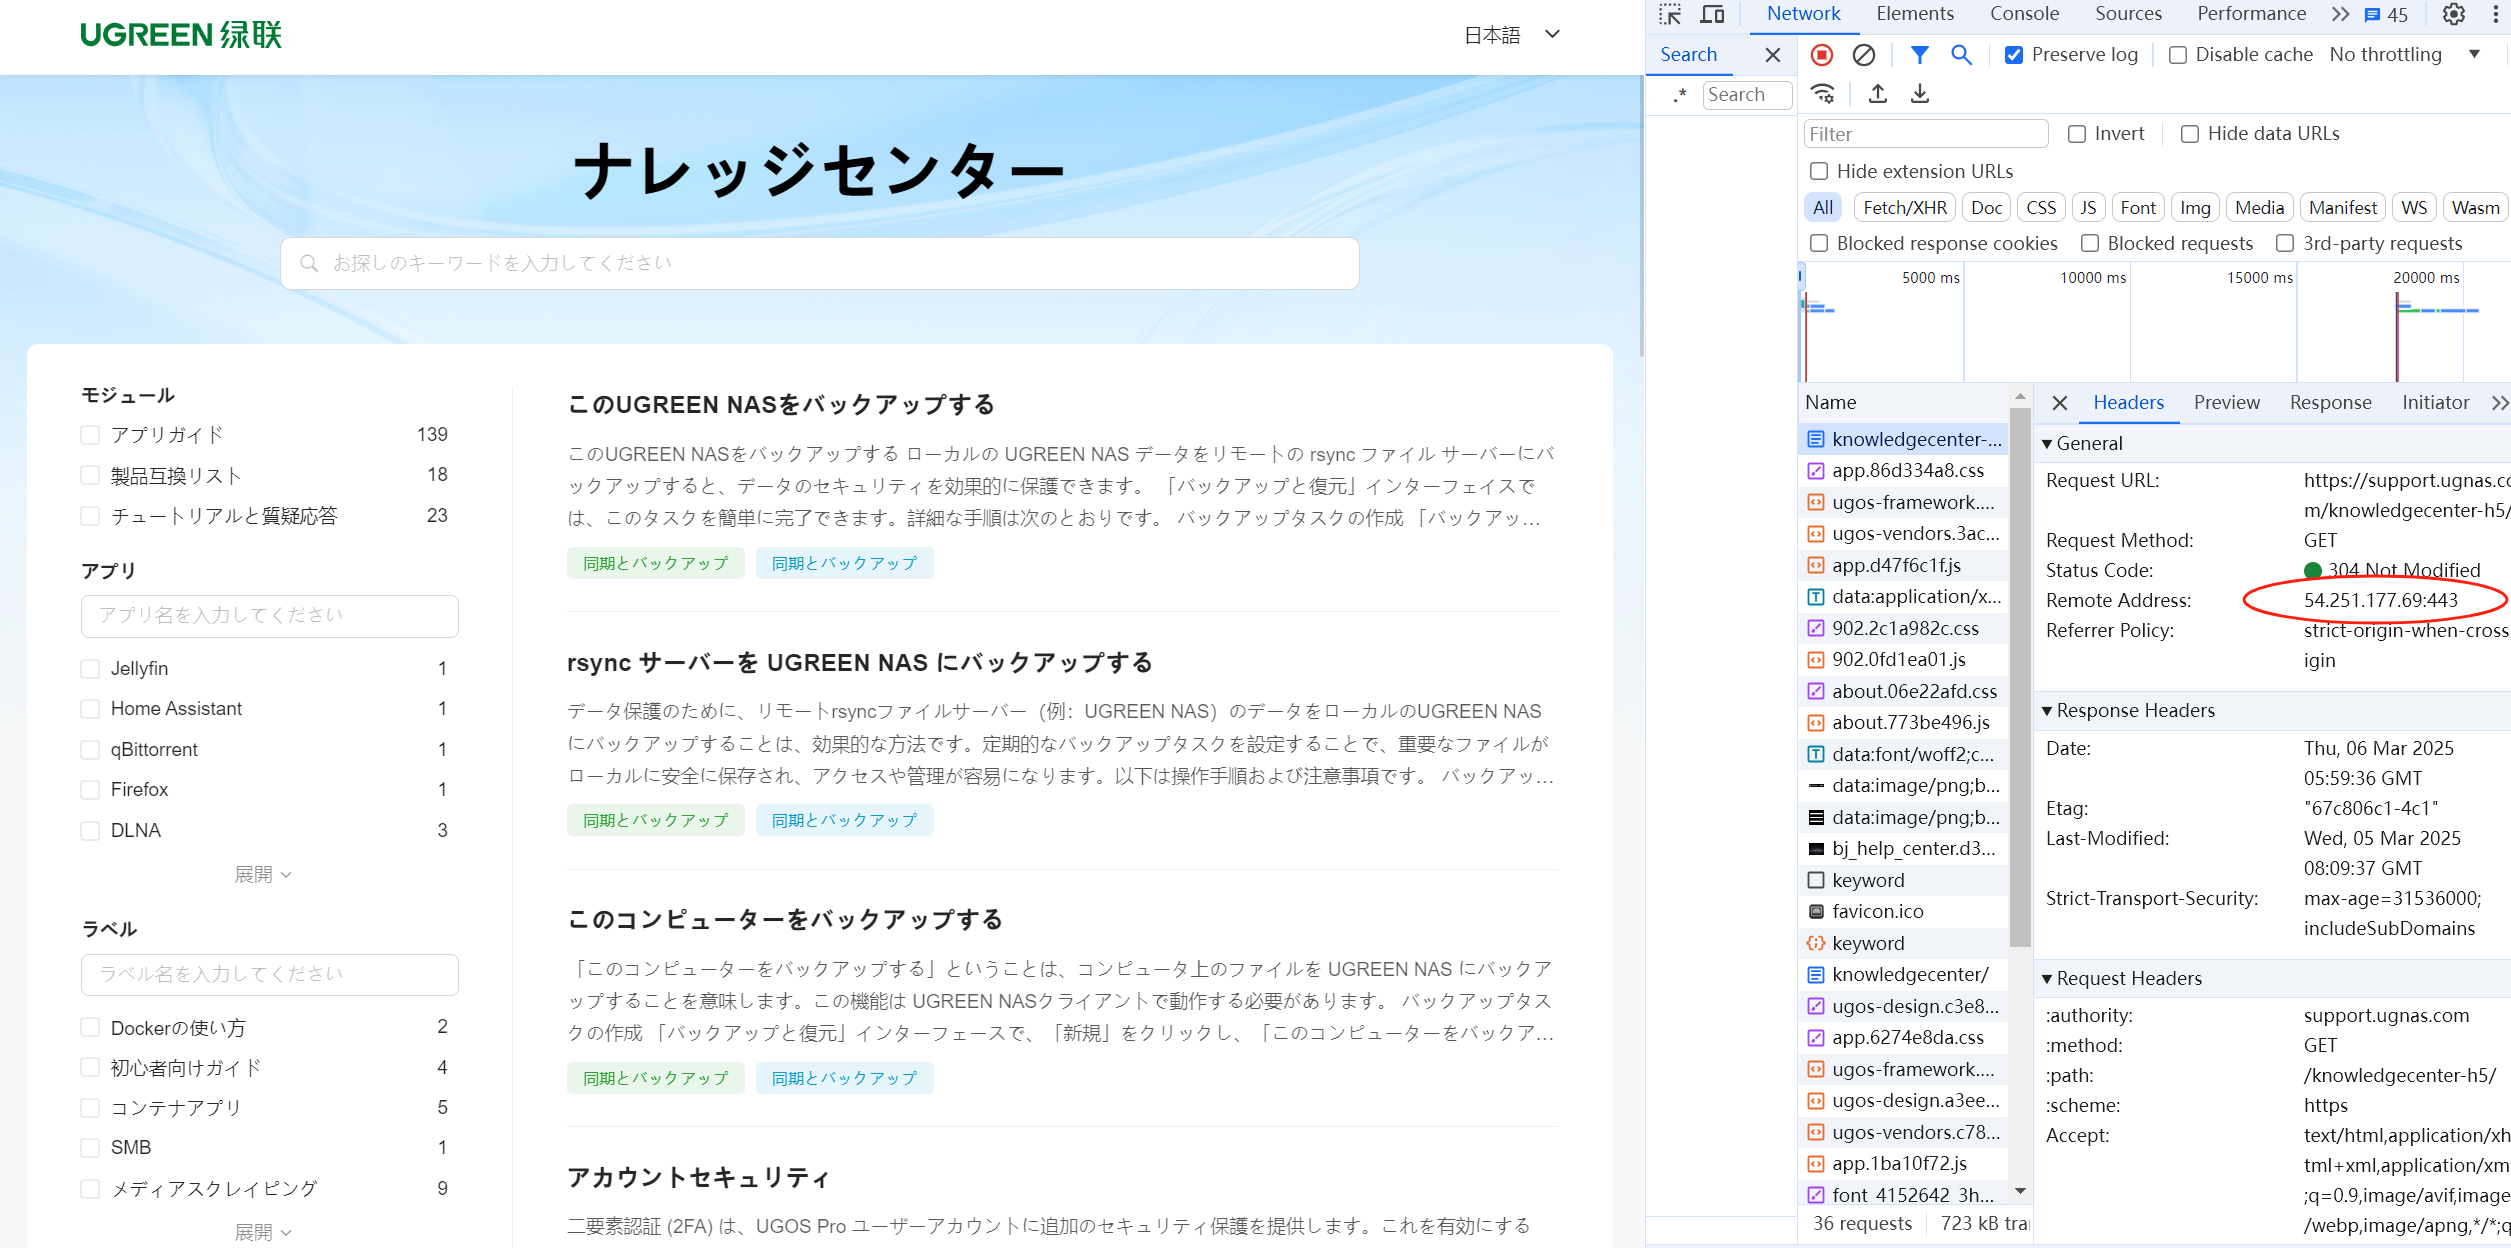Click the export HAR download icon
This screenshot has width=2511, height=1248.
coord(1920,94)
